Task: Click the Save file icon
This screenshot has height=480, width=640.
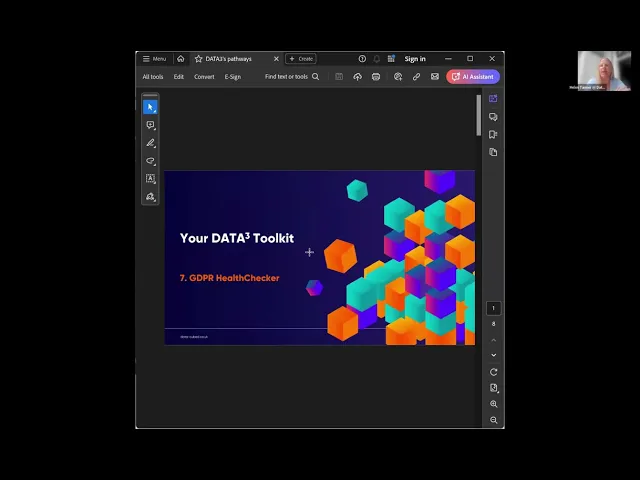Action: click(x=339, y=77)
